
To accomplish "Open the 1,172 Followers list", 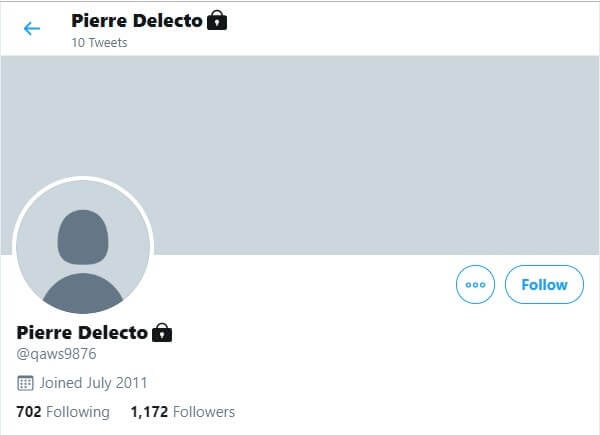I will pos(183,412).
